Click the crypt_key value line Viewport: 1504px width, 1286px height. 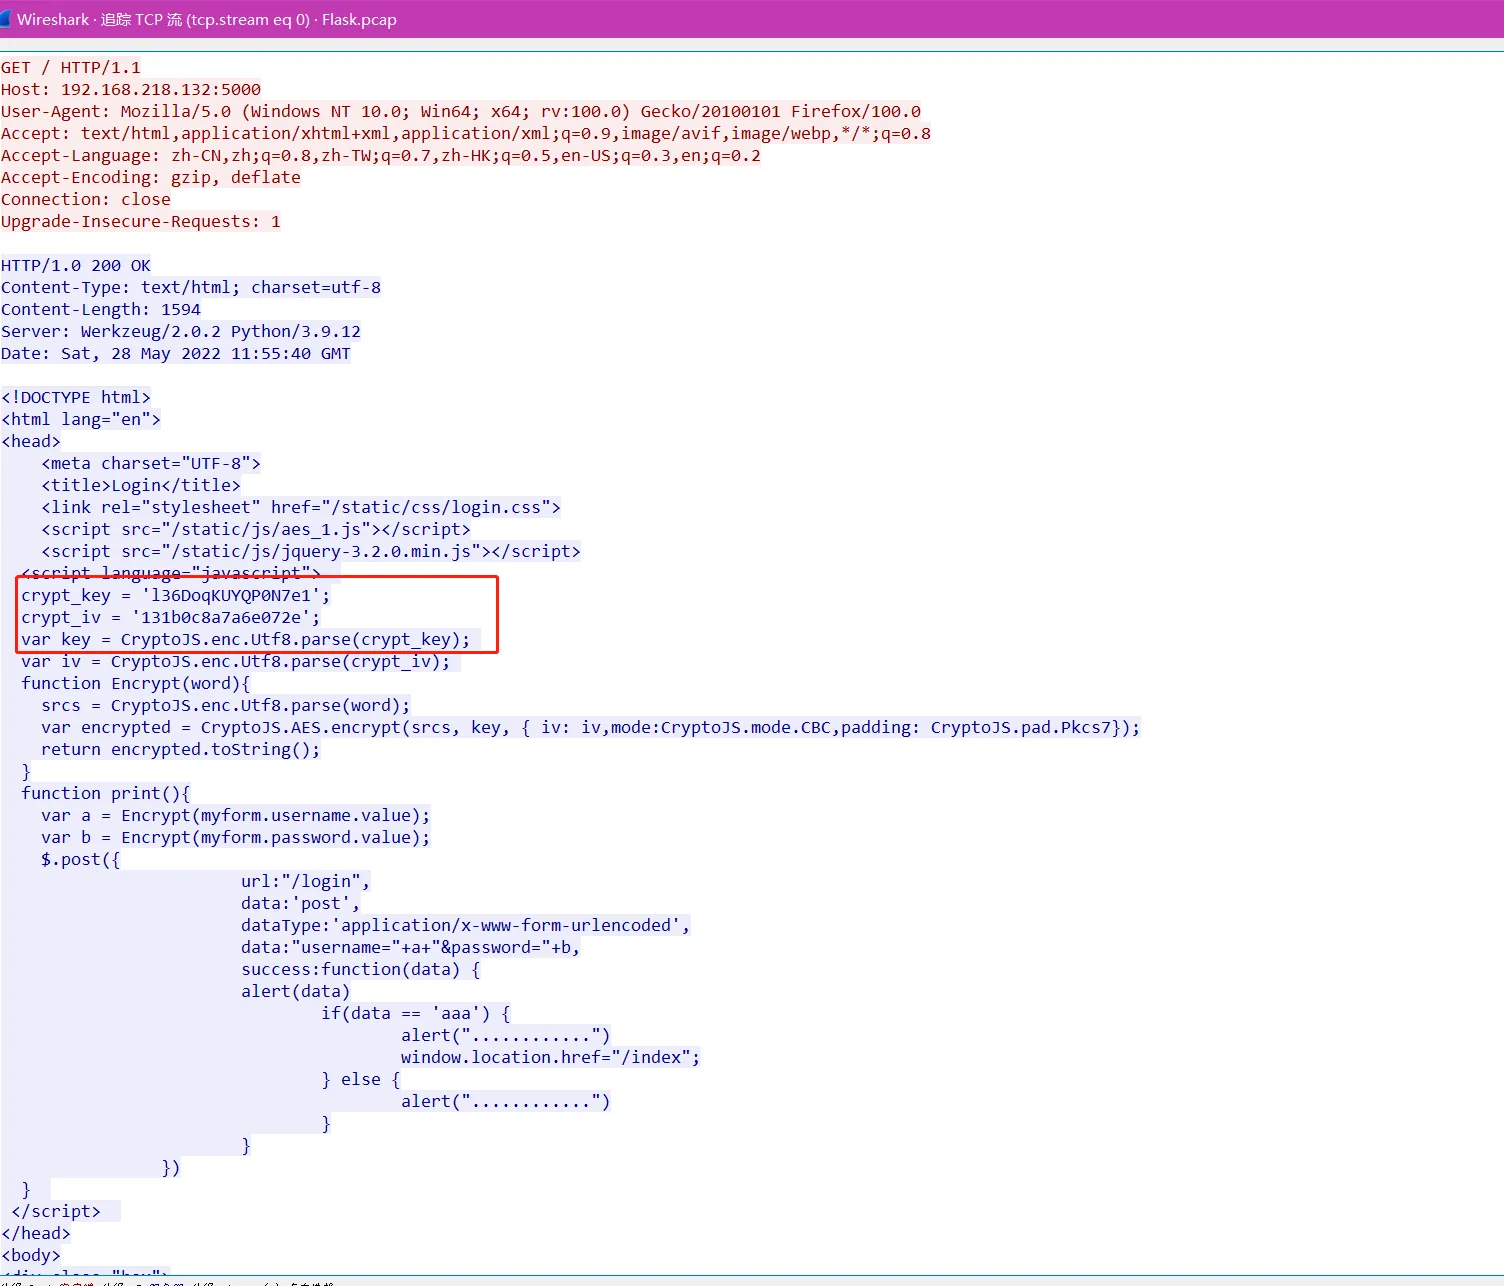176,595
